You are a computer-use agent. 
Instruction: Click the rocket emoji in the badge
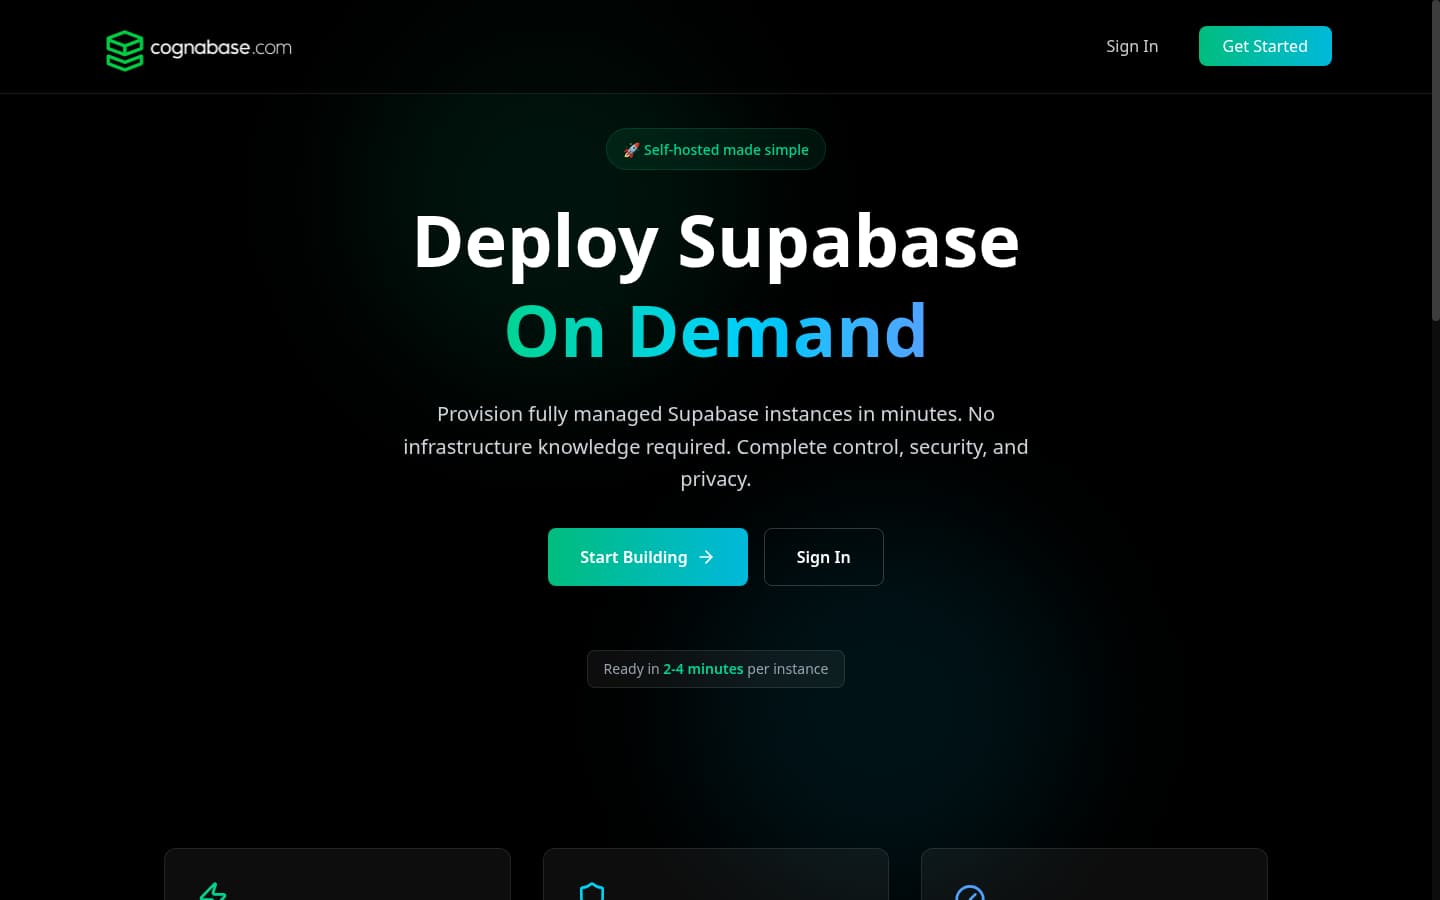[631, 150]
